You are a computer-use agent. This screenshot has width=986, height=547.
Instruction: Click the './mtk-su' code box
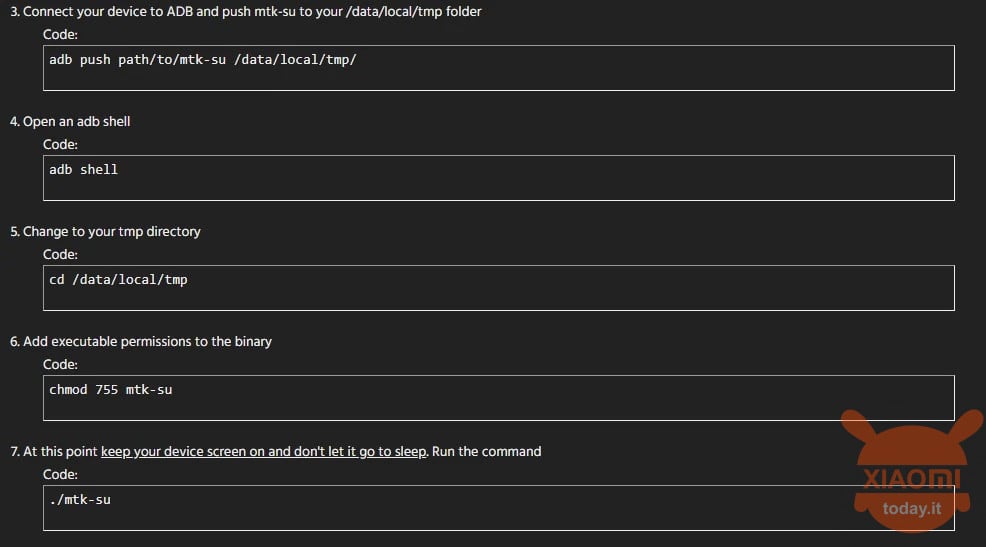click(499, 508)
